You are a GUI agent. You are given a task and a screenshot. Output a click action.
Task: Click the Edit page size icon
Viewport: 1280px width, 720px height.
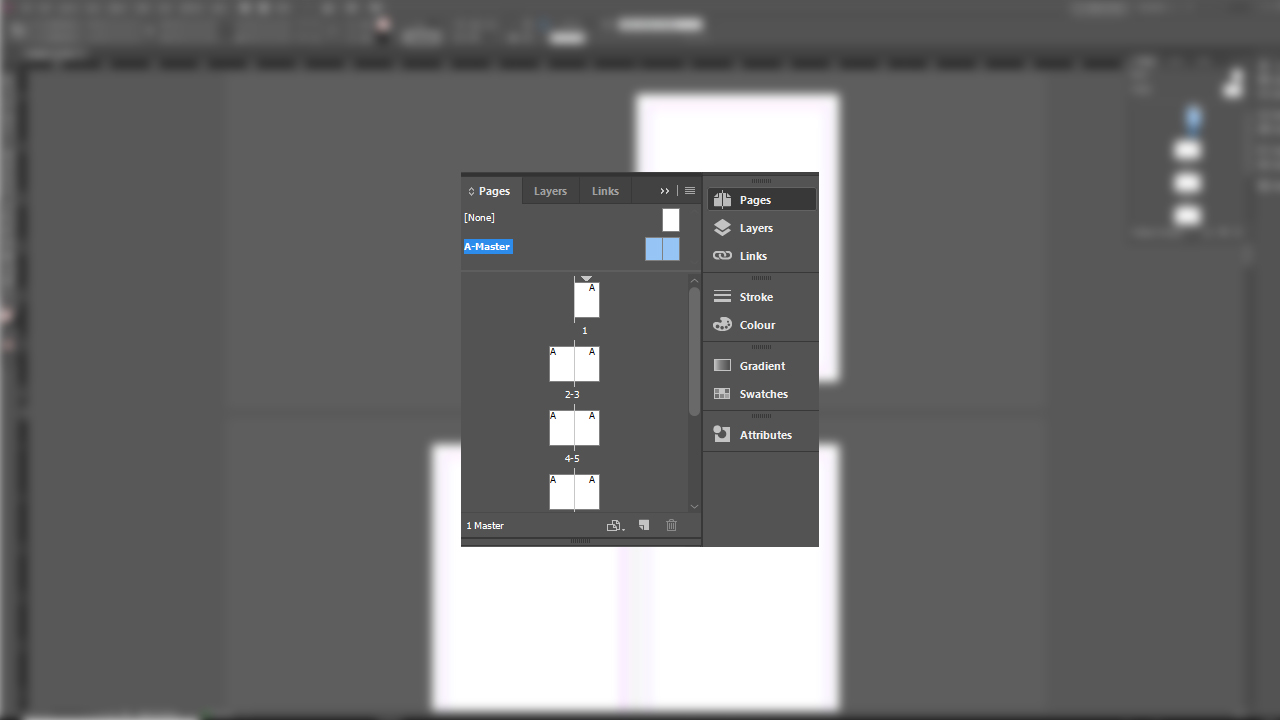coord(615,525)
